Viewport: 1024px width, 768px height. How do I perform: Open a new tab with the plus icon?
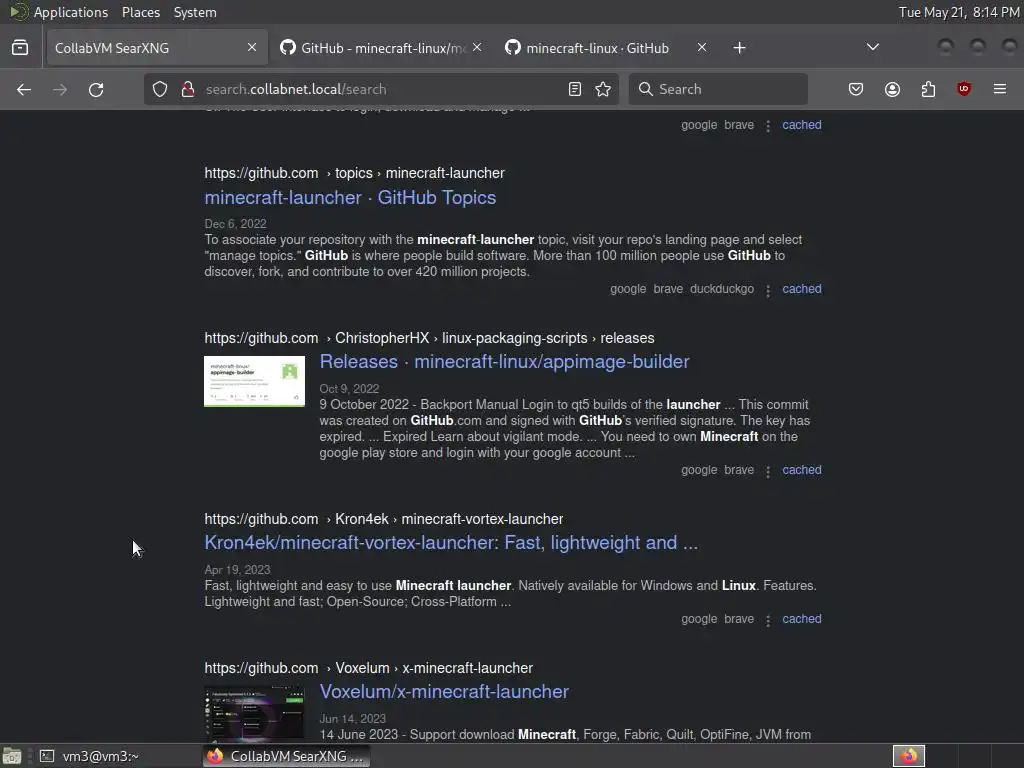click(739, 48)
